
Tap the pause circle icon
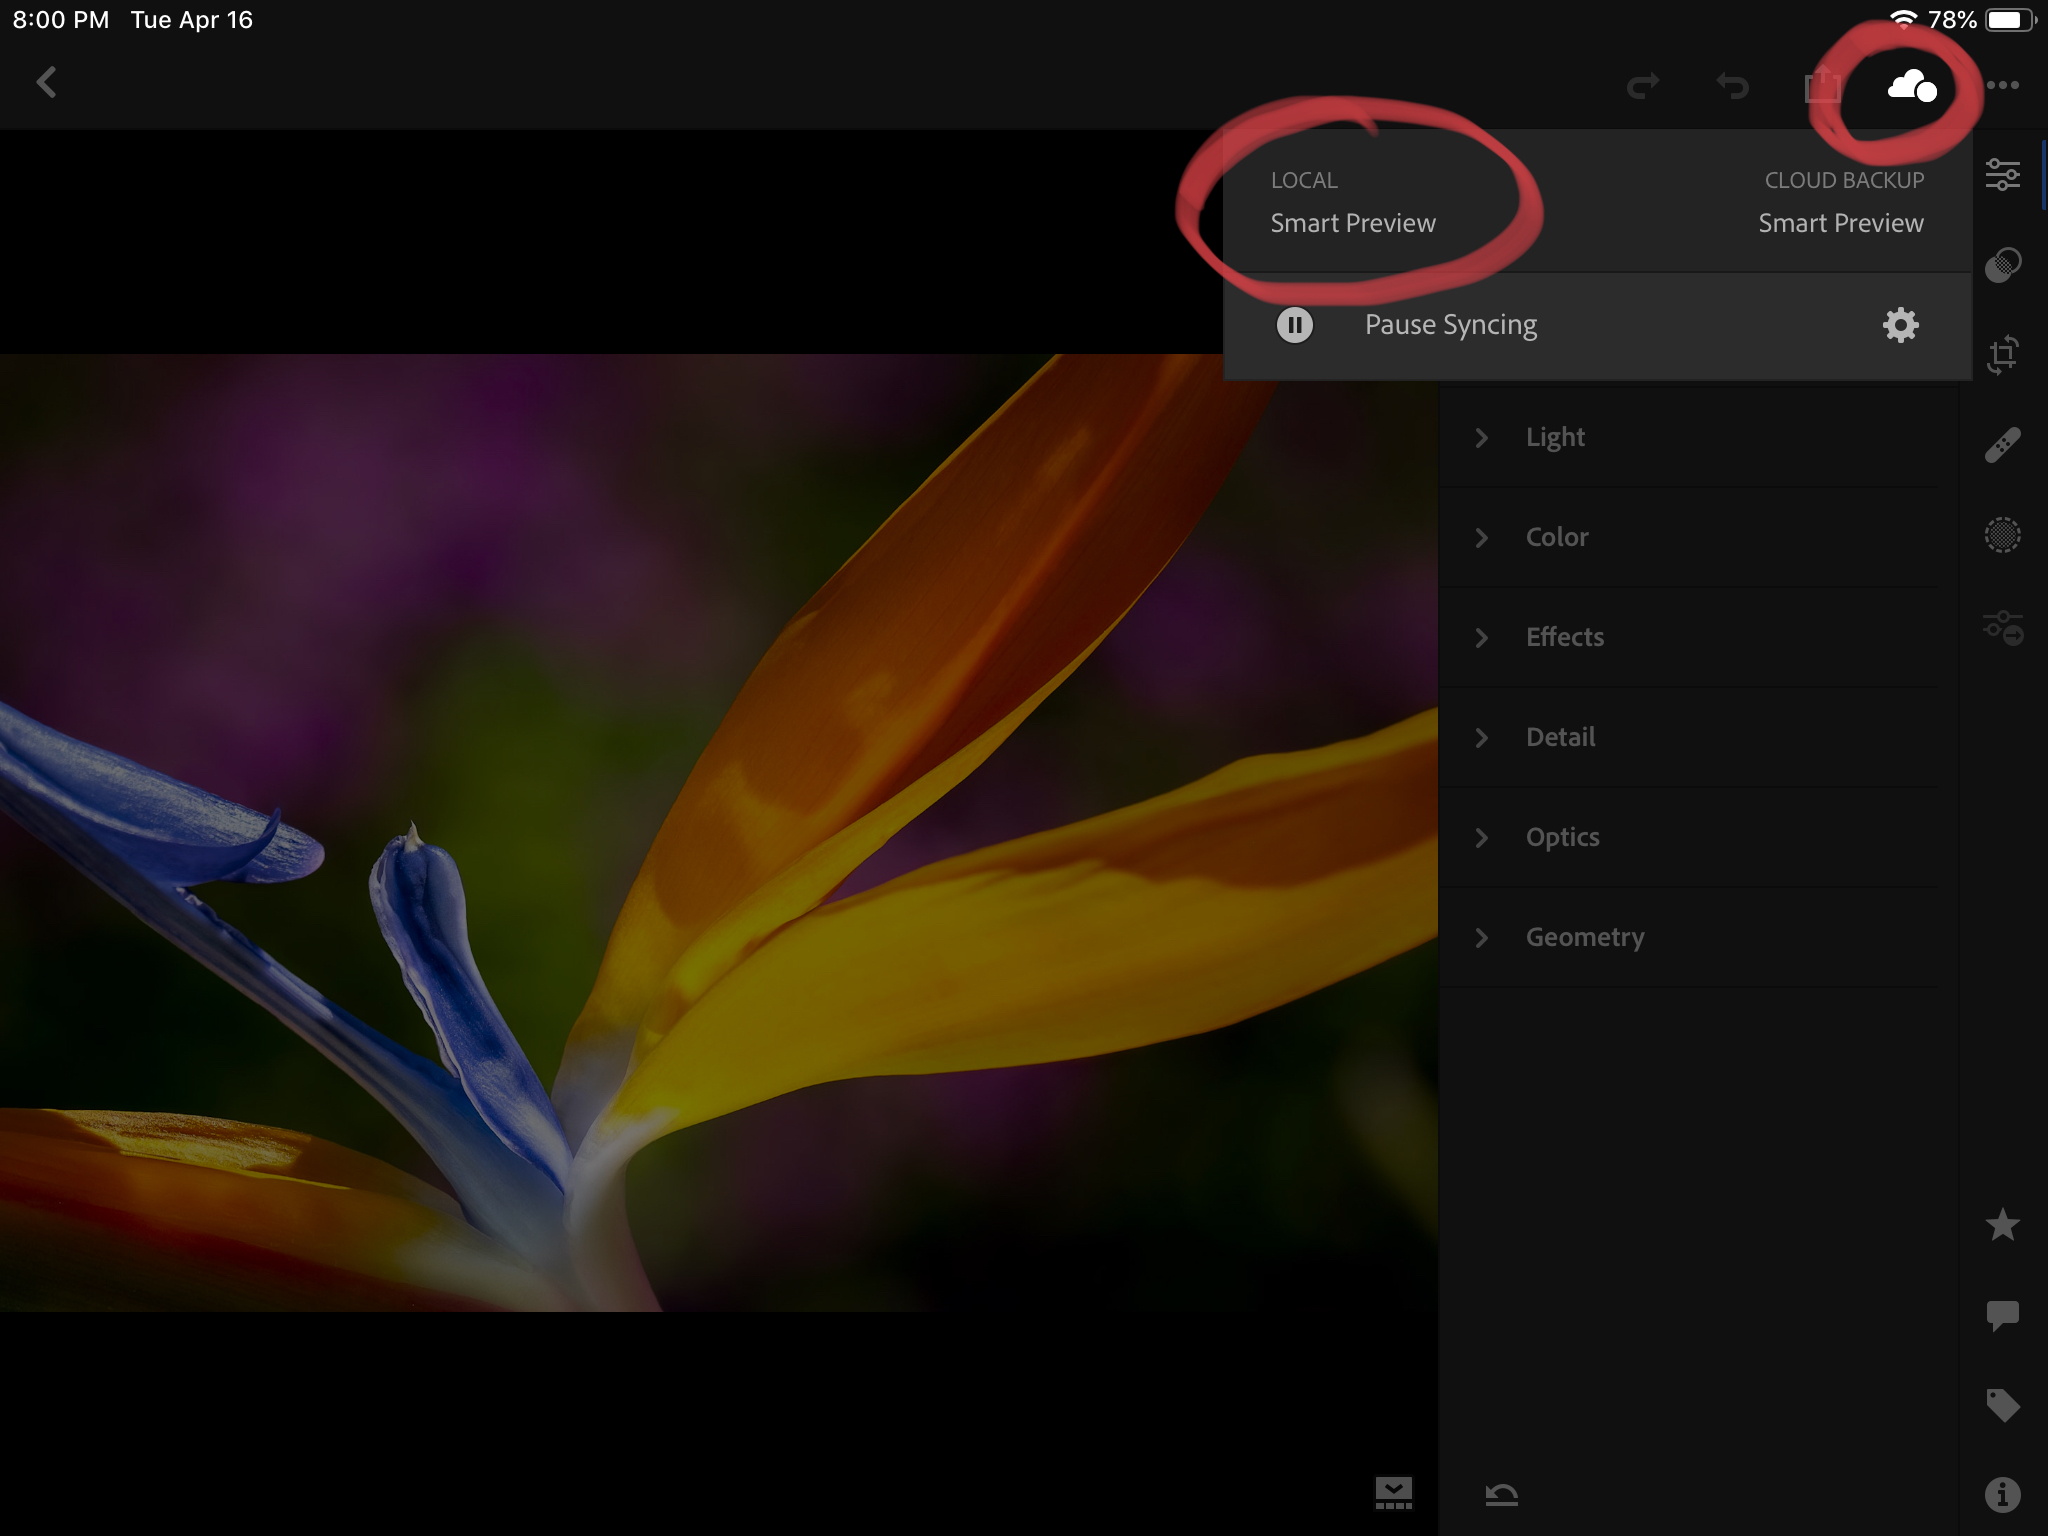(x=1295, y=325)
